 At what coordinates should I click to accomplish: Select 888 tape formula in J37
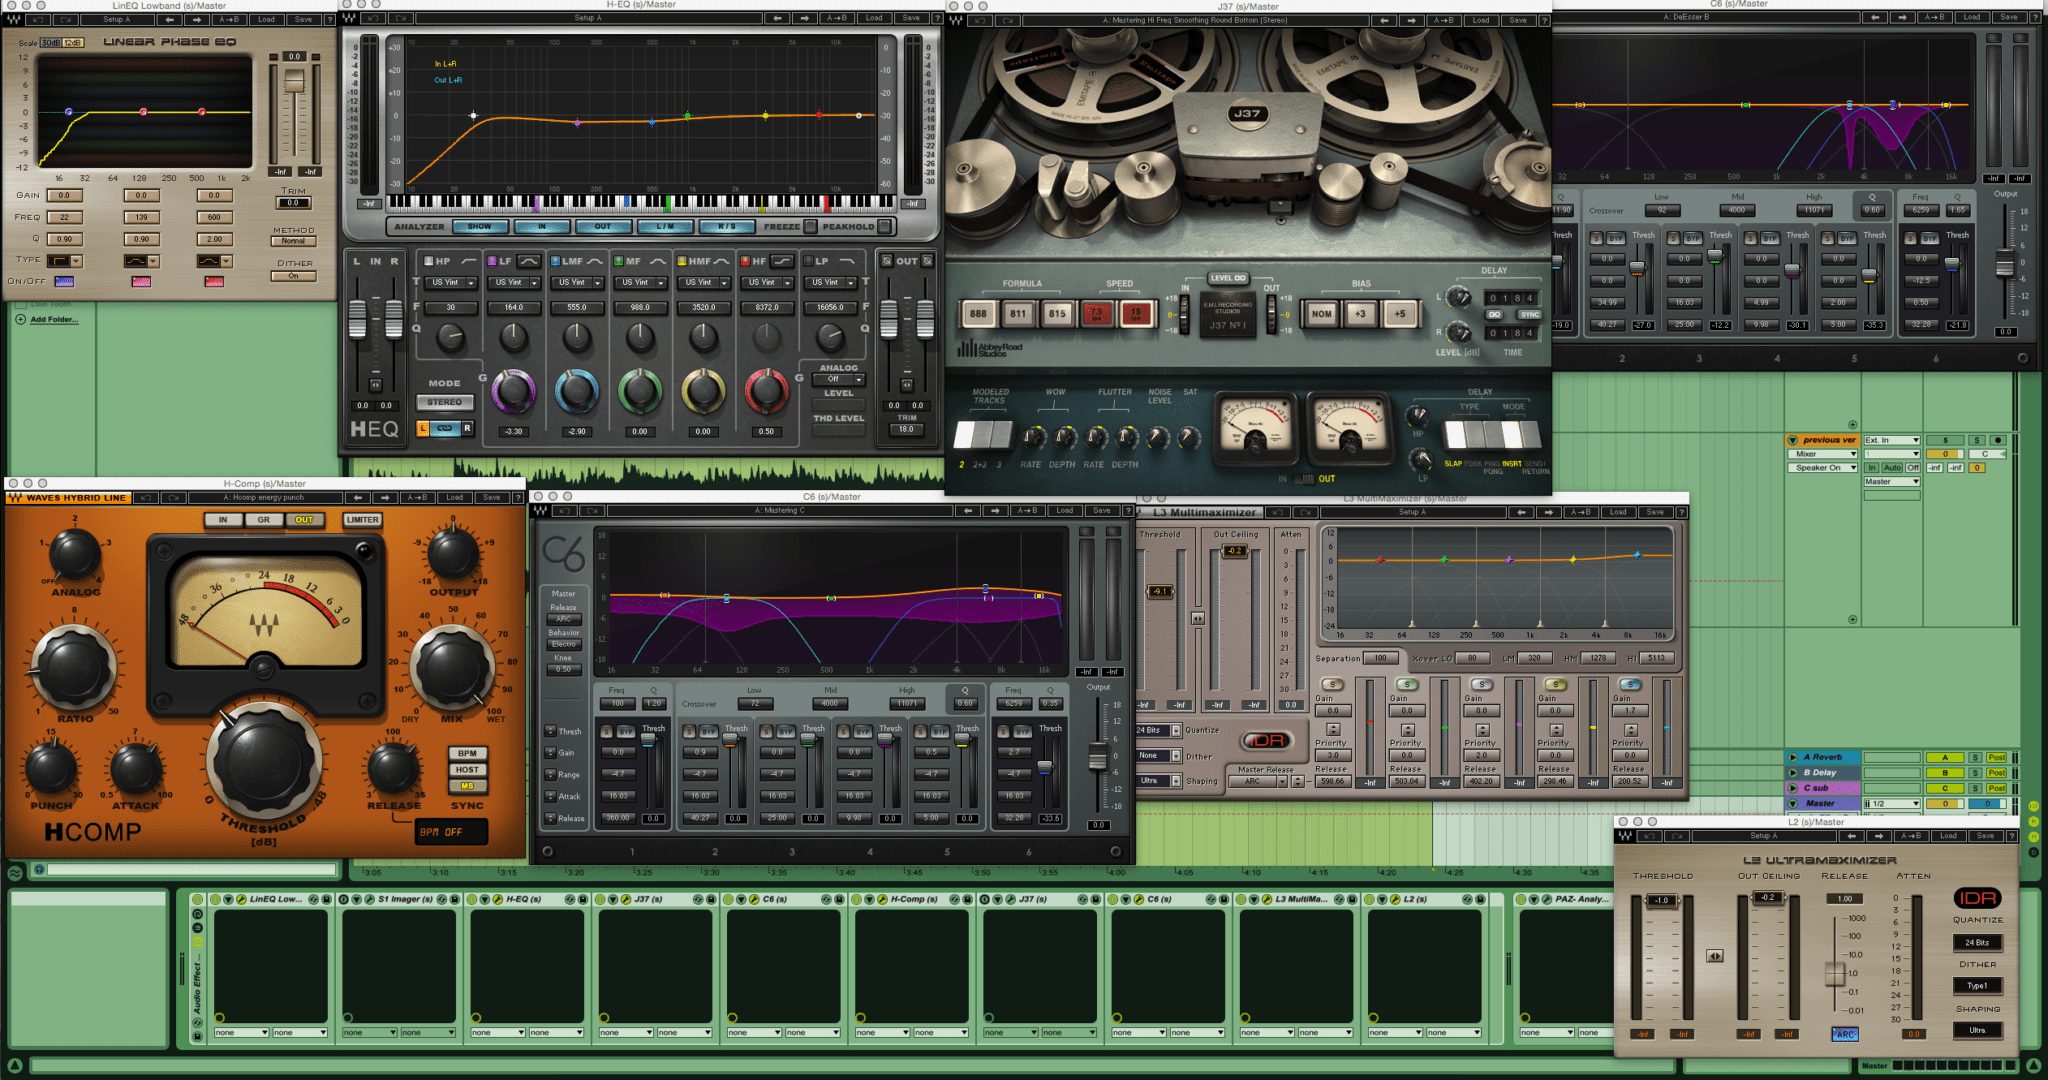[977, 314]
